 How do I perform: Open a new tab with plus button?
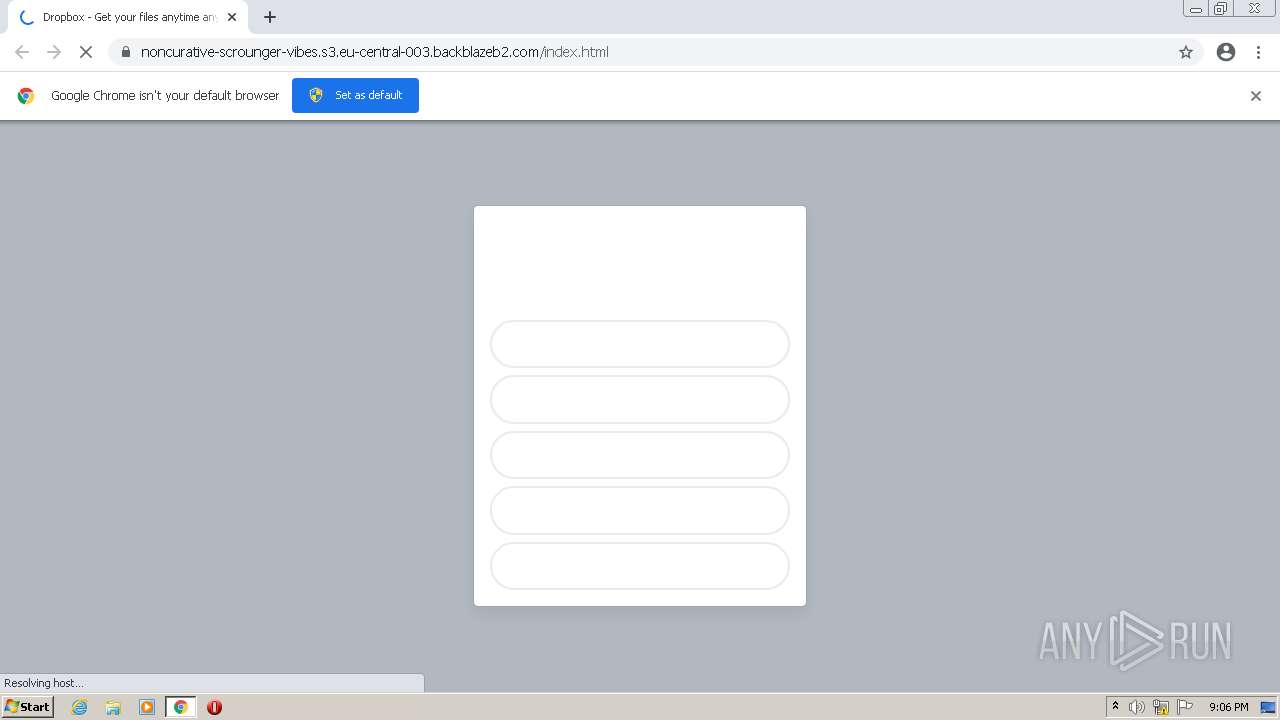[270, 17]
